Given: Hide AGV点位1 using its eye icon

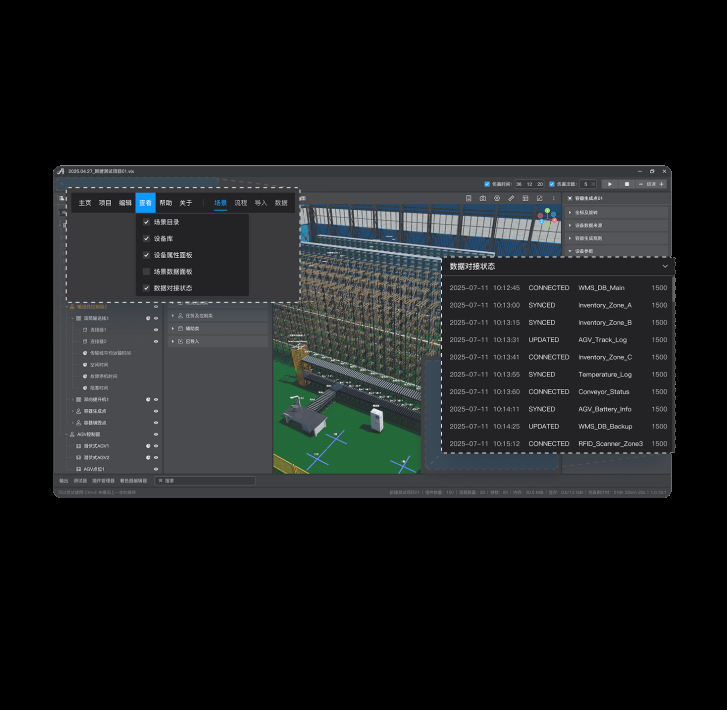Looking at the screenshot, I should [156, 469].
